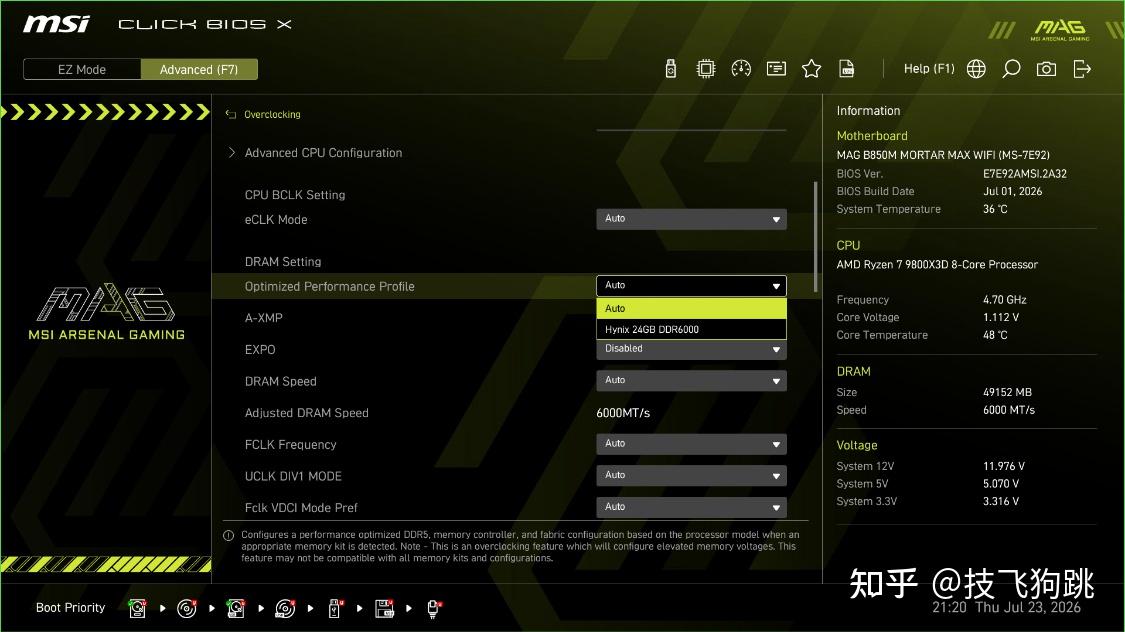Open the M-Flash USB drive icon
Image resolution: width=1125 pixels, height=632 pixels.
click(671, 69)
